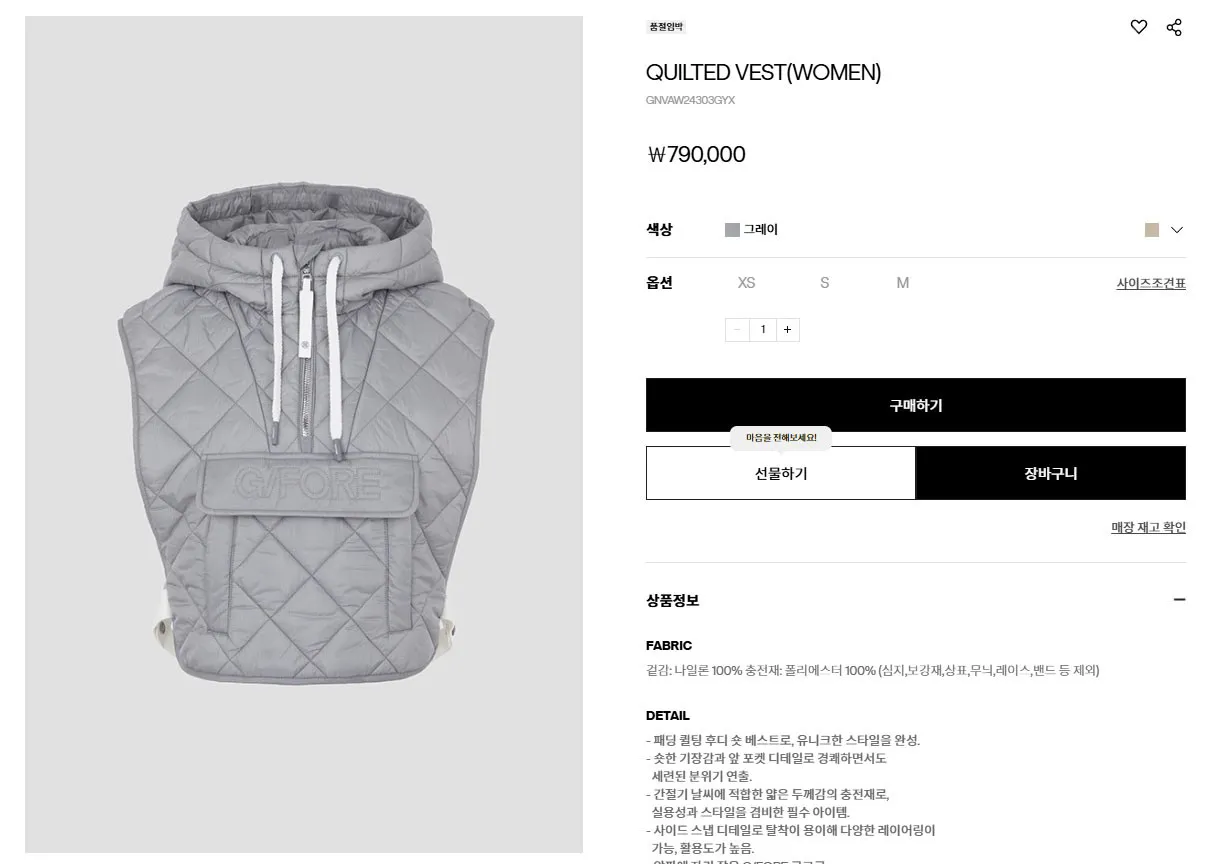Open the quilted vest product image
Screen dimensions: 1218x864
pyautogui.click(x=304, y=434)
